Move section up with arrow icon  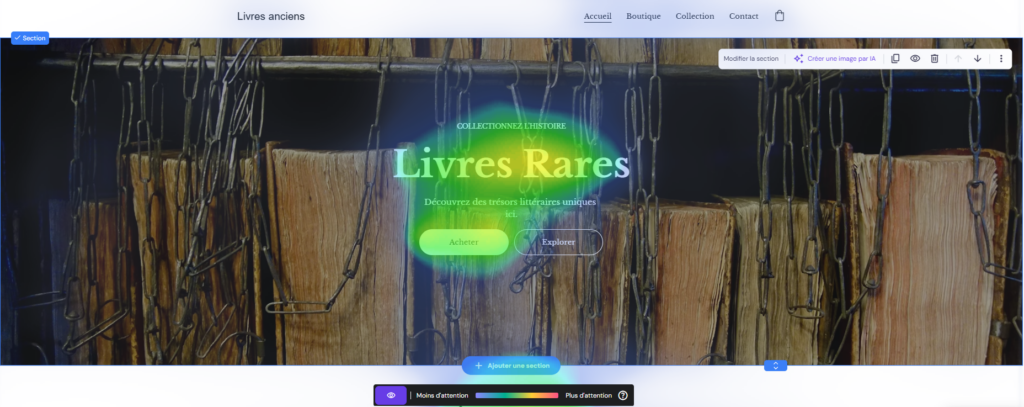click(x=958, y=58)
